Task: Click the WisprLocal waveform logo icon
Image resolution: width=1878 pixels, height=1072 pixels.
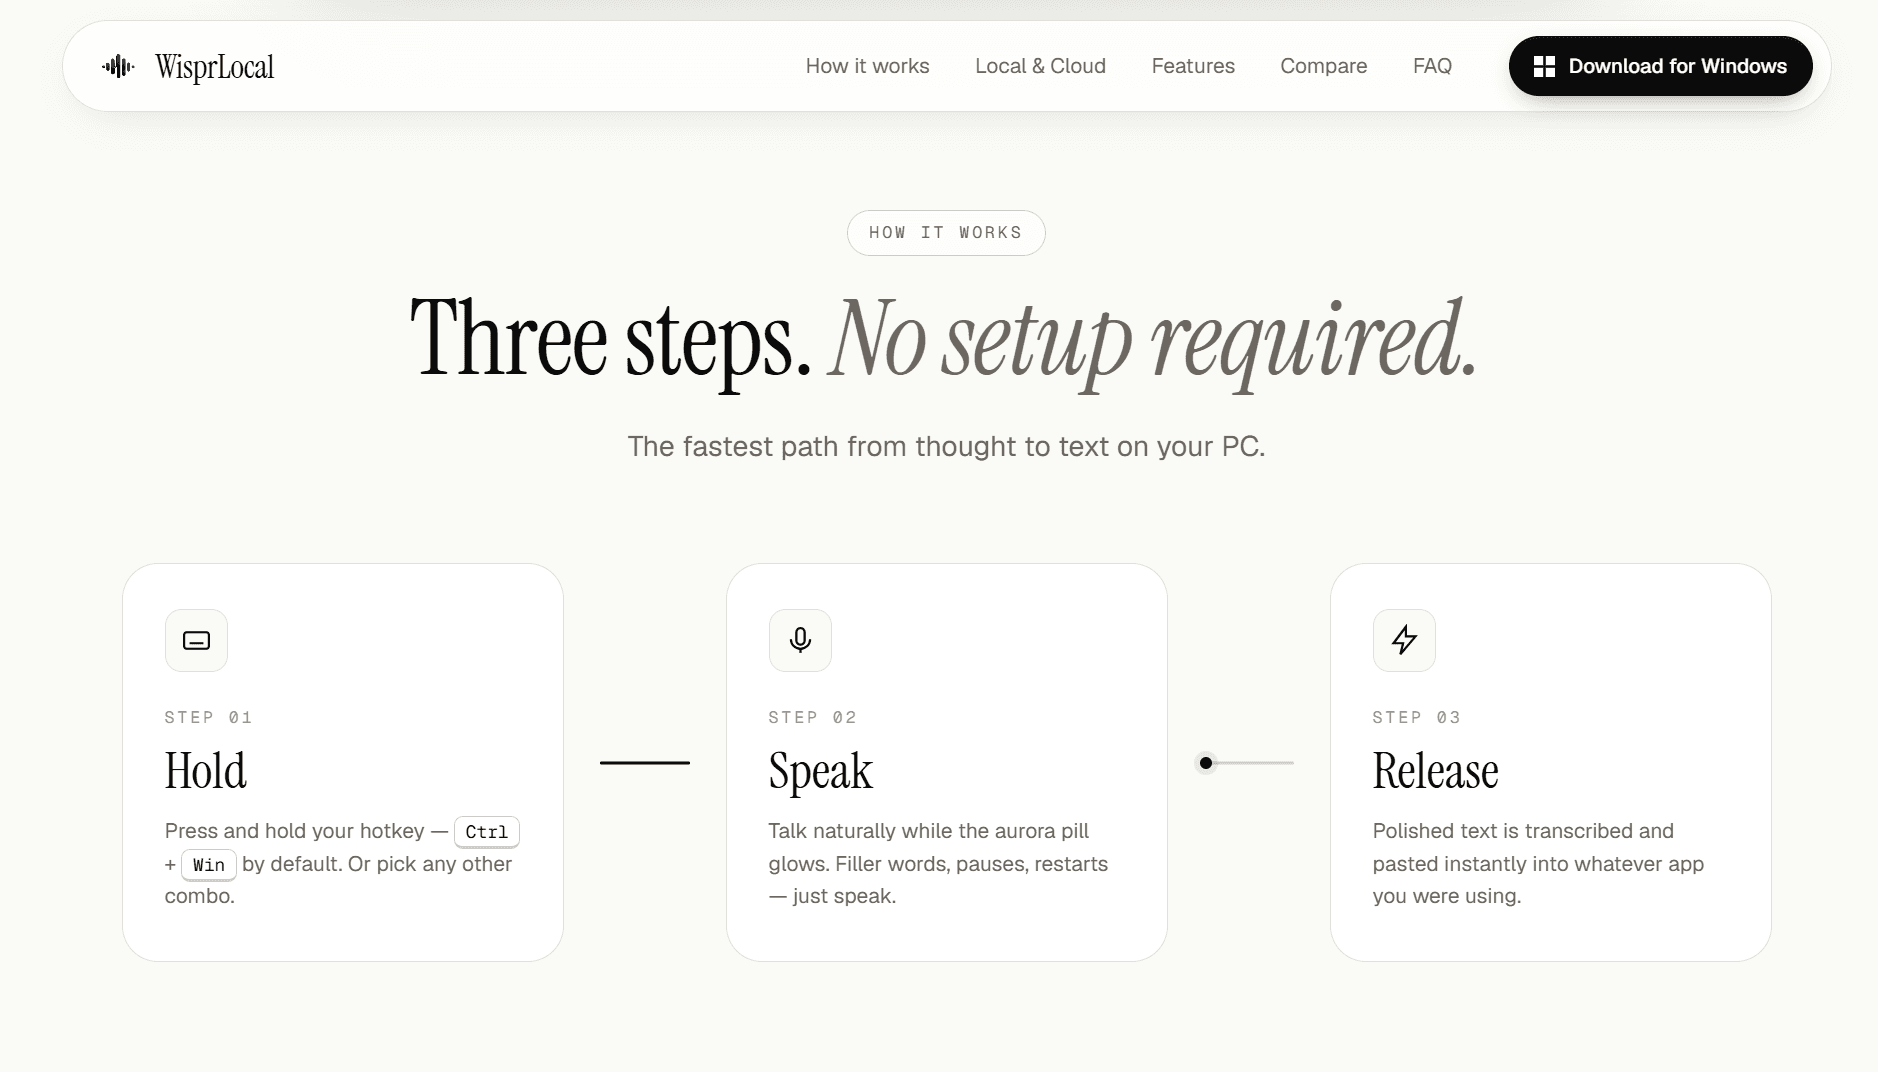Action: (118, 66)
